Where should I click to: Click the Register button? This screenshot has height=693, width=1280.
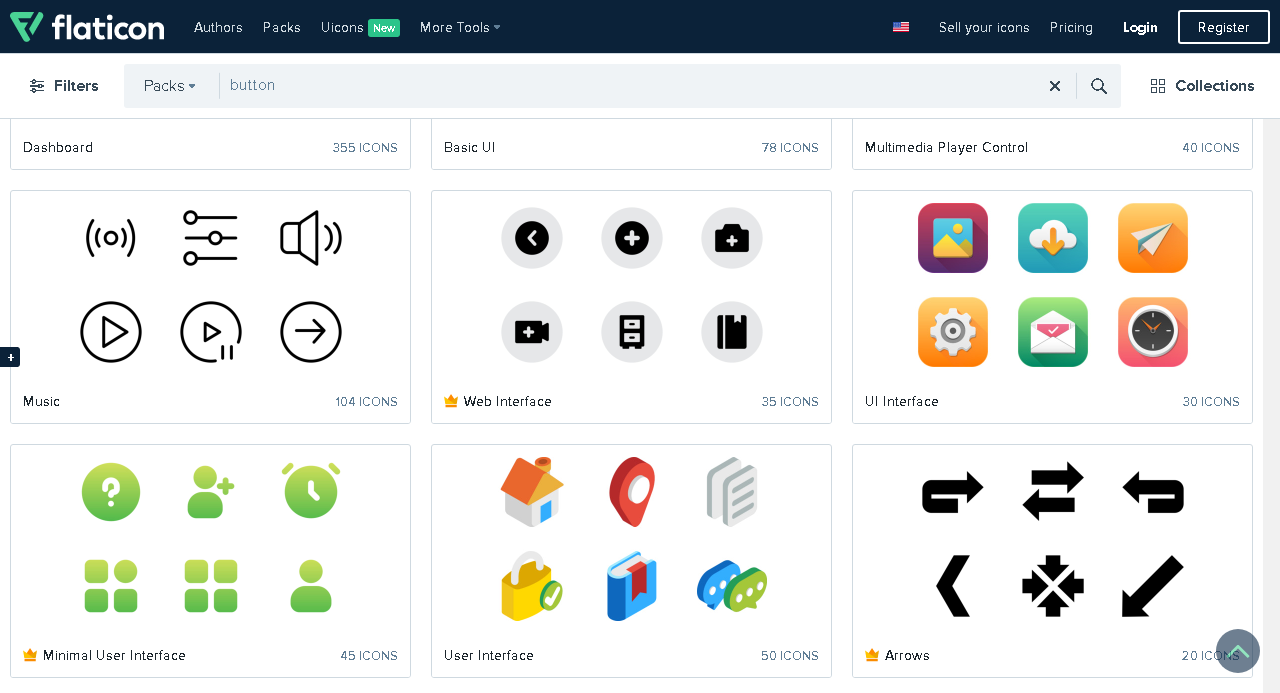click(x=1223, y=27)
